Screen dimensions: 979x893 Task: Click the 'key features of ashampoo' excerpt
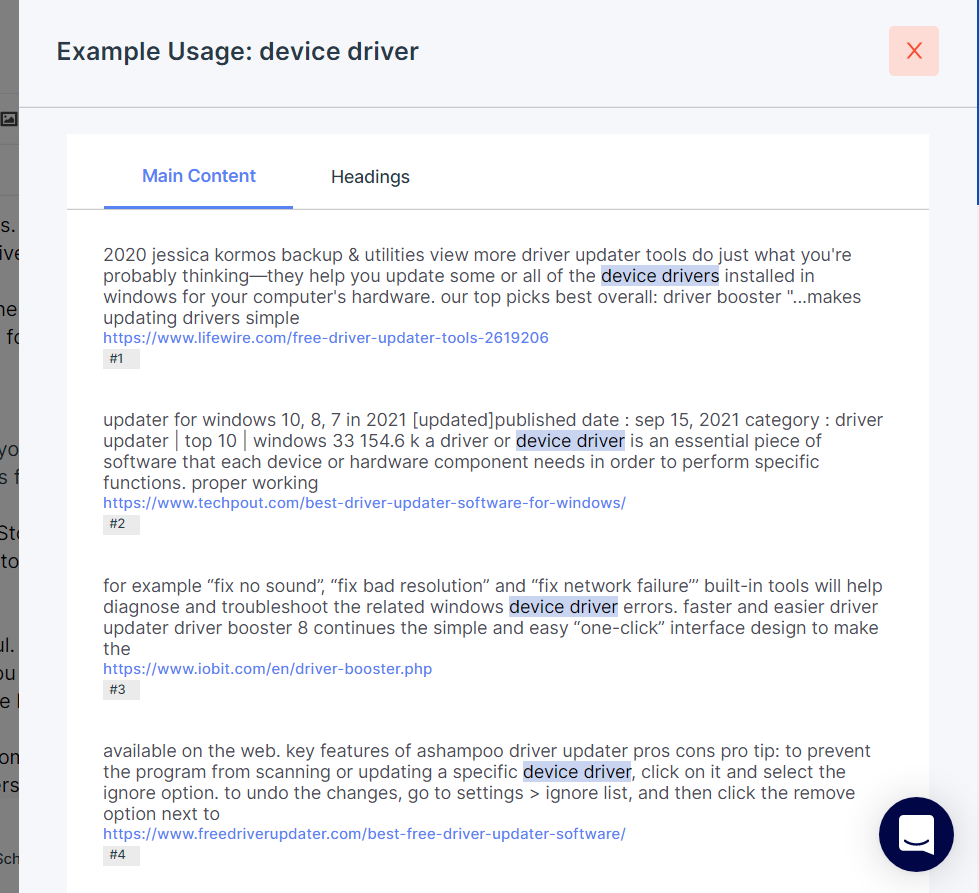tap(487, 782)
